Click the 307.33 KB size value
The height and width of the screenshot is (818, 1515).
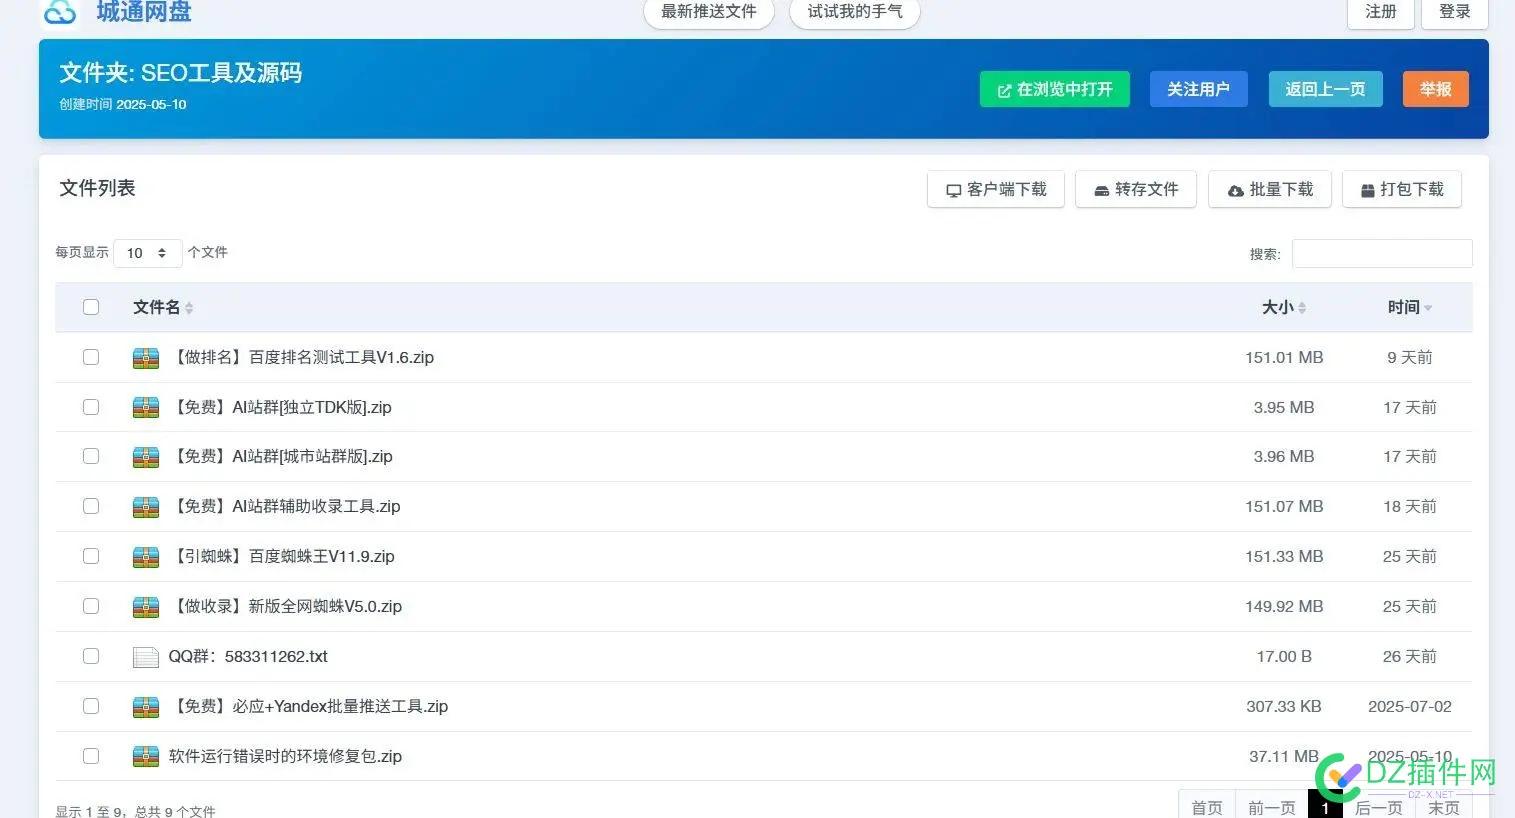click(x=1284, y=706)
